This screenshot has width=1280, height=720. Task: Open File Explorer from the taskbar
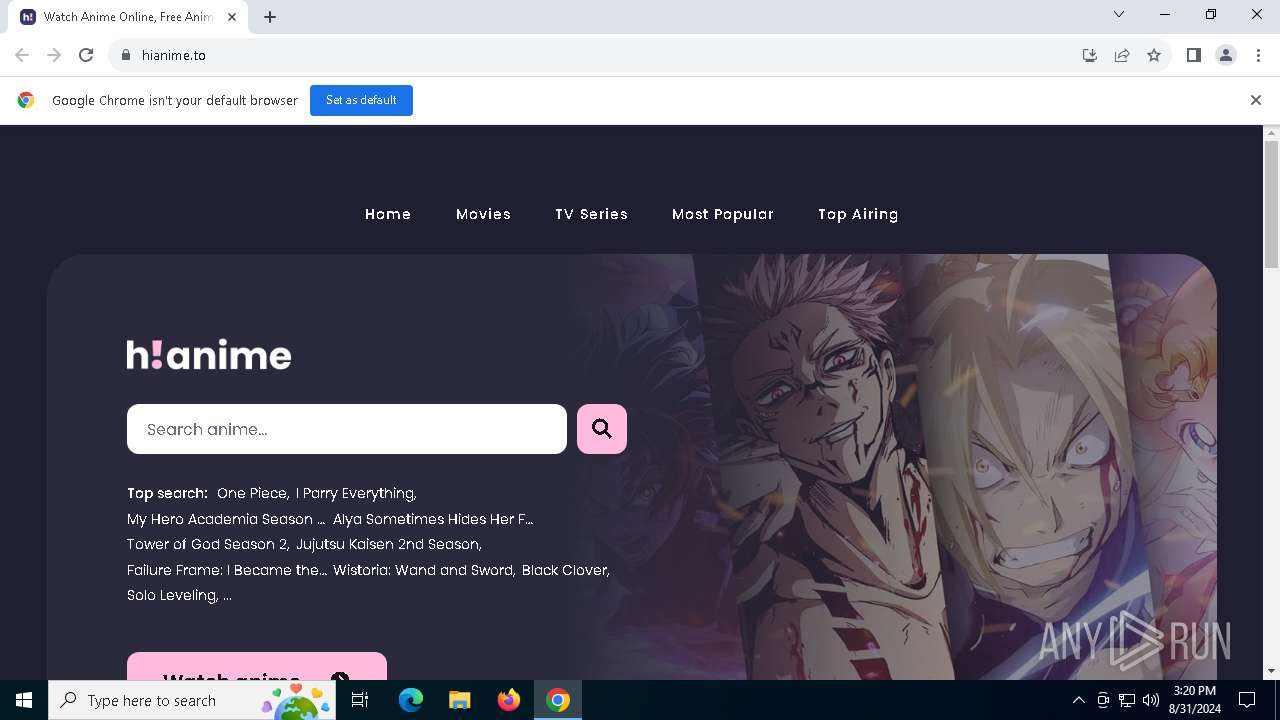(x=460, y=700)
